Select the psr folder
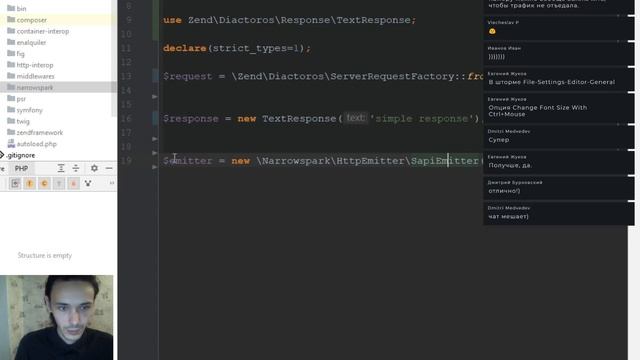 (x=21, y=99)
